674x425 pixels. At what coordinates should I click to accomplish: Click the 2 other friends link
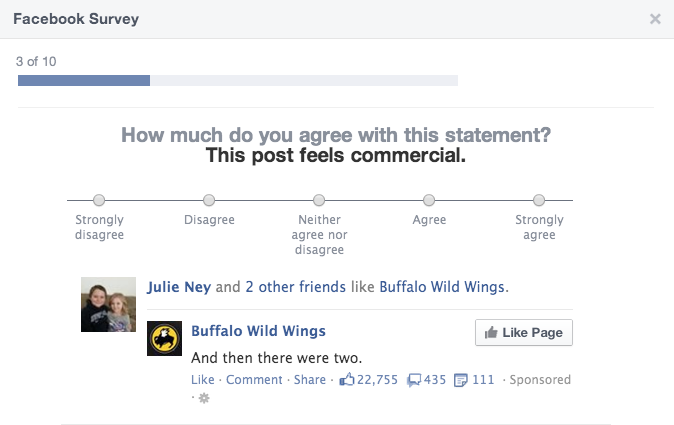[295, 287]
